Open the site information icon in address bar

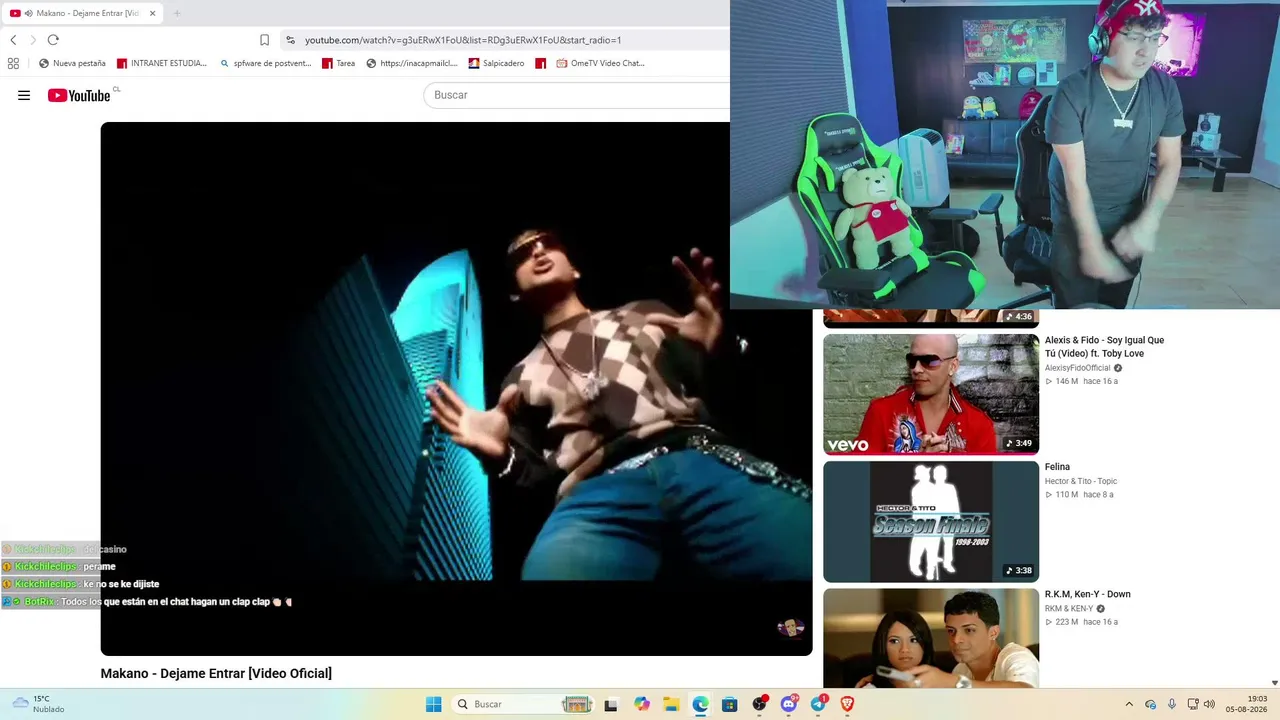pyautogui.click(x=290, y=40)
